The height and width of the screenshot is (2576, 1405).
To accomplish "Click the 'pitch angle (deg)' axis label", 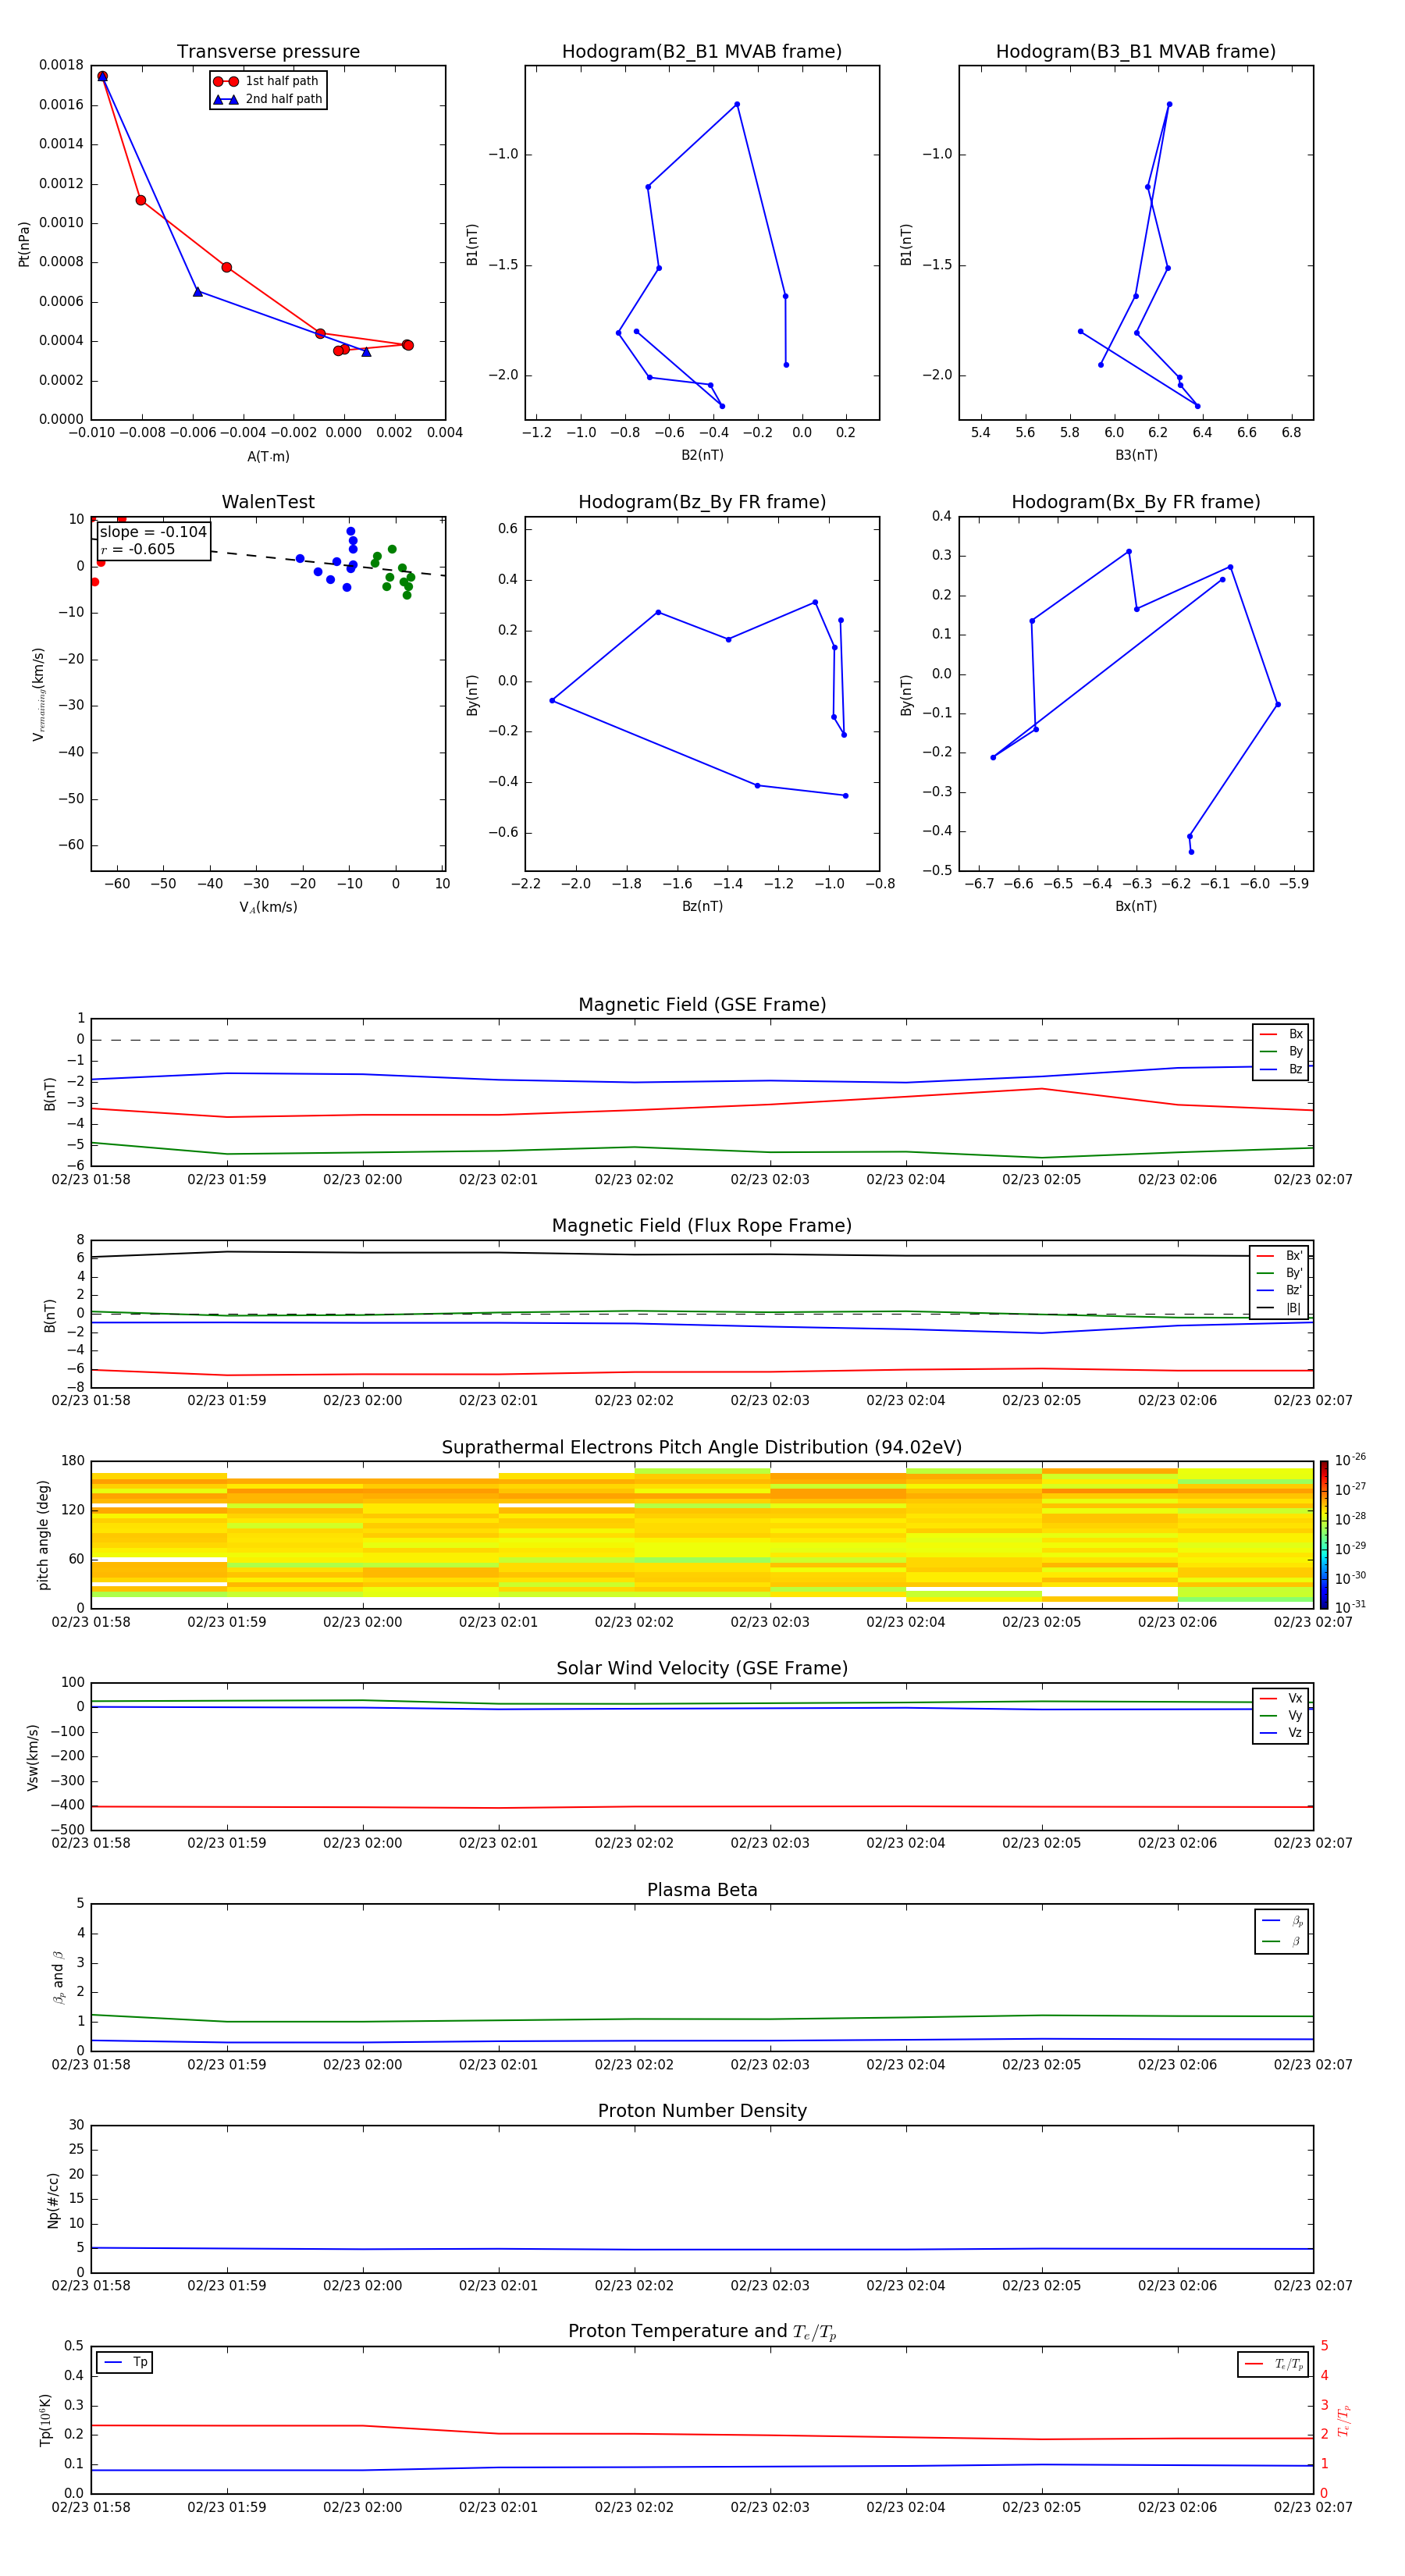I will [x=43, y=1535].
